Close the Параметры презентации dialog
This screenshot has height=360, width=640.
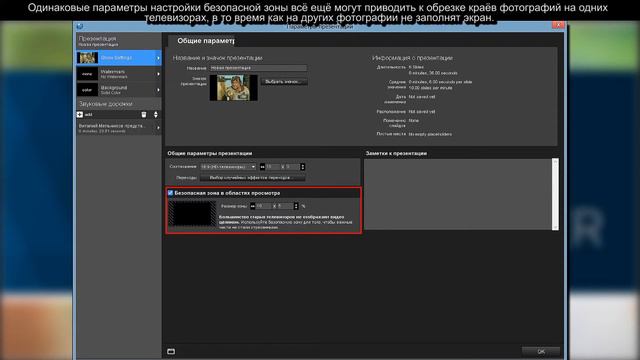coord(558,25)
